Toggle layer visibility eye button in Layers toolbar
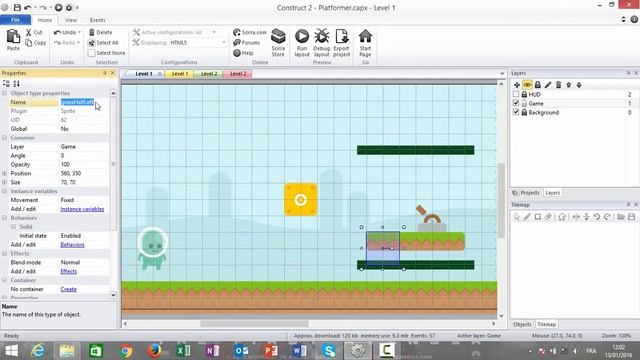The height and width of the screenshot is (360, 640). (x=527, y=85)
